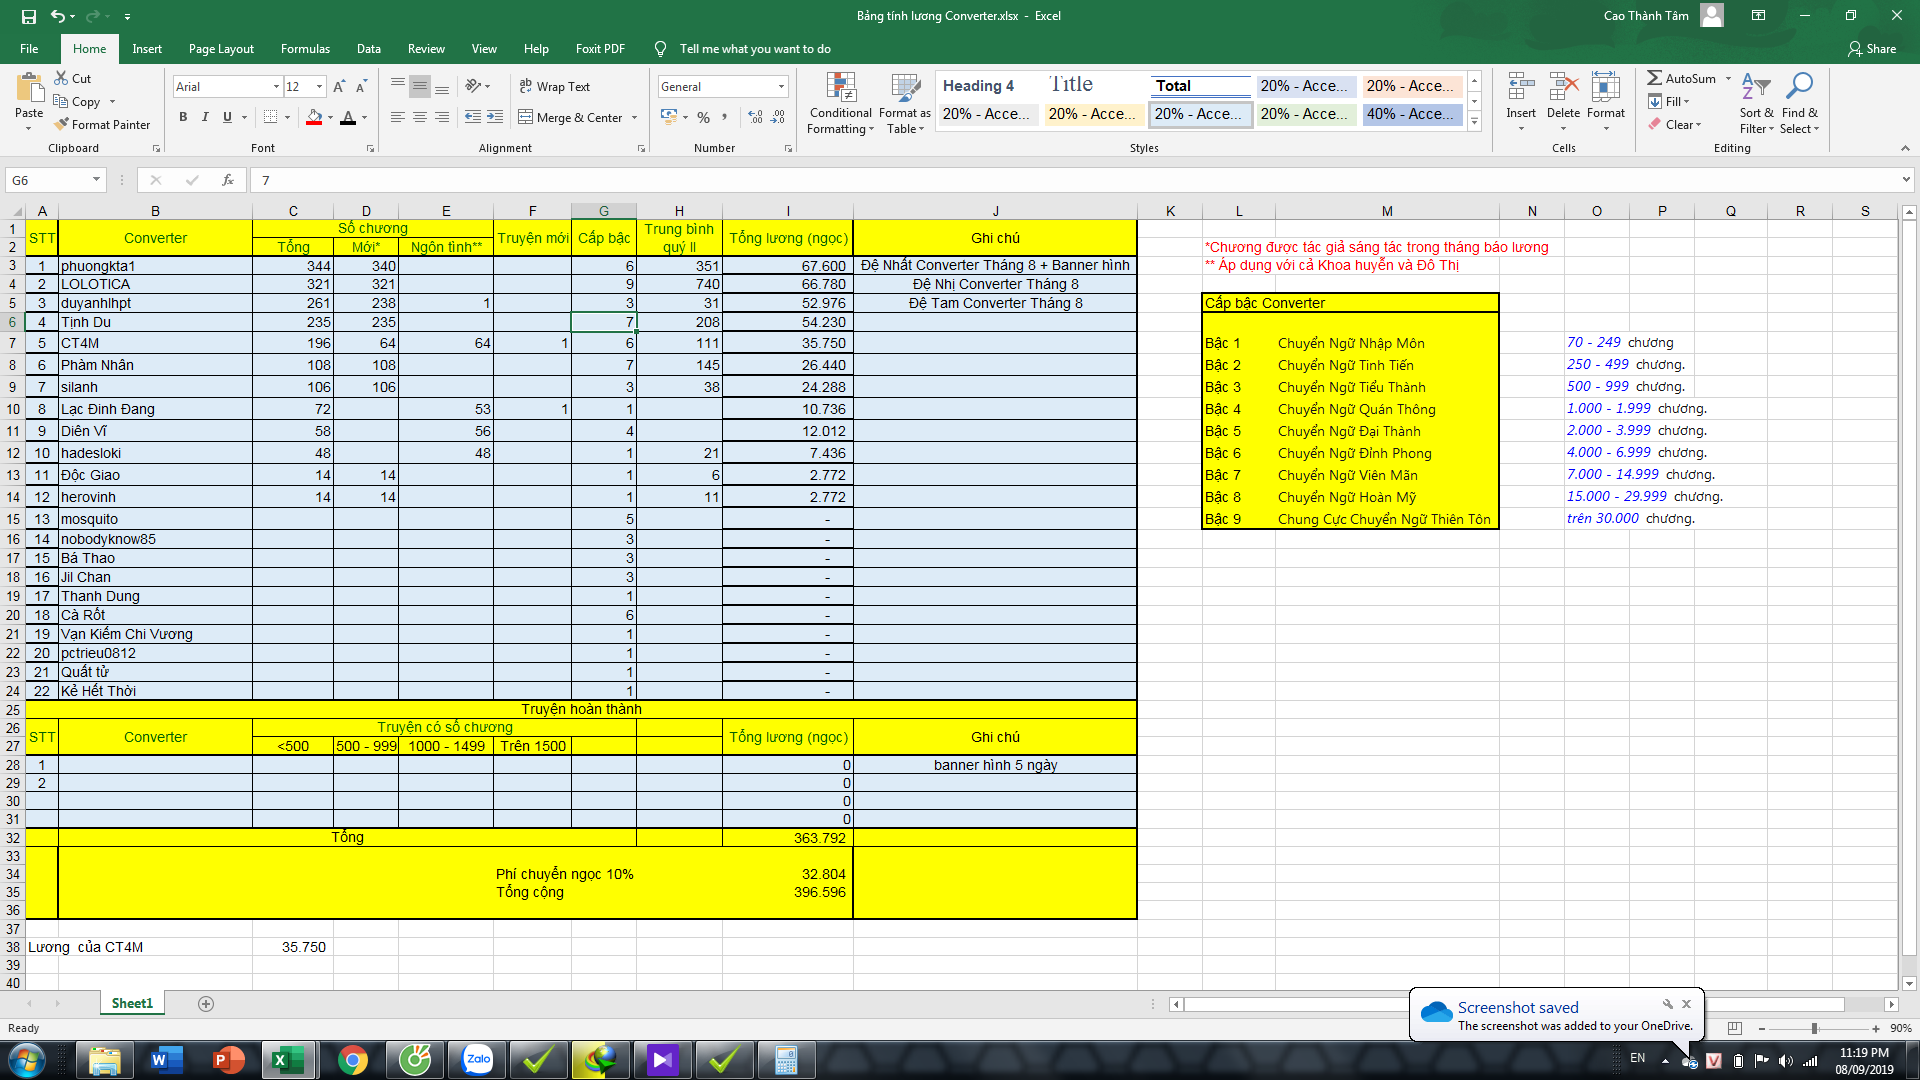Screen dimensions: 1920x1080
Task: Expand the General number format dropdown
Action: (x=781, y=87)
